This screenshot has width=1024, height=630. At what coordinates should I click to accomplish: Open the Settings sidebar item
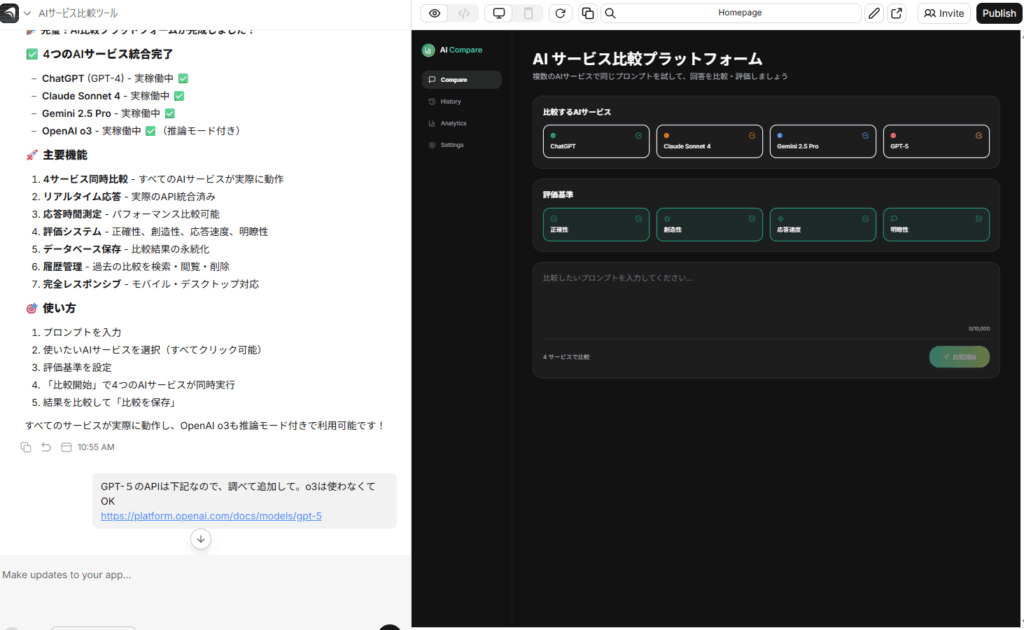click(x=461, y=145)
